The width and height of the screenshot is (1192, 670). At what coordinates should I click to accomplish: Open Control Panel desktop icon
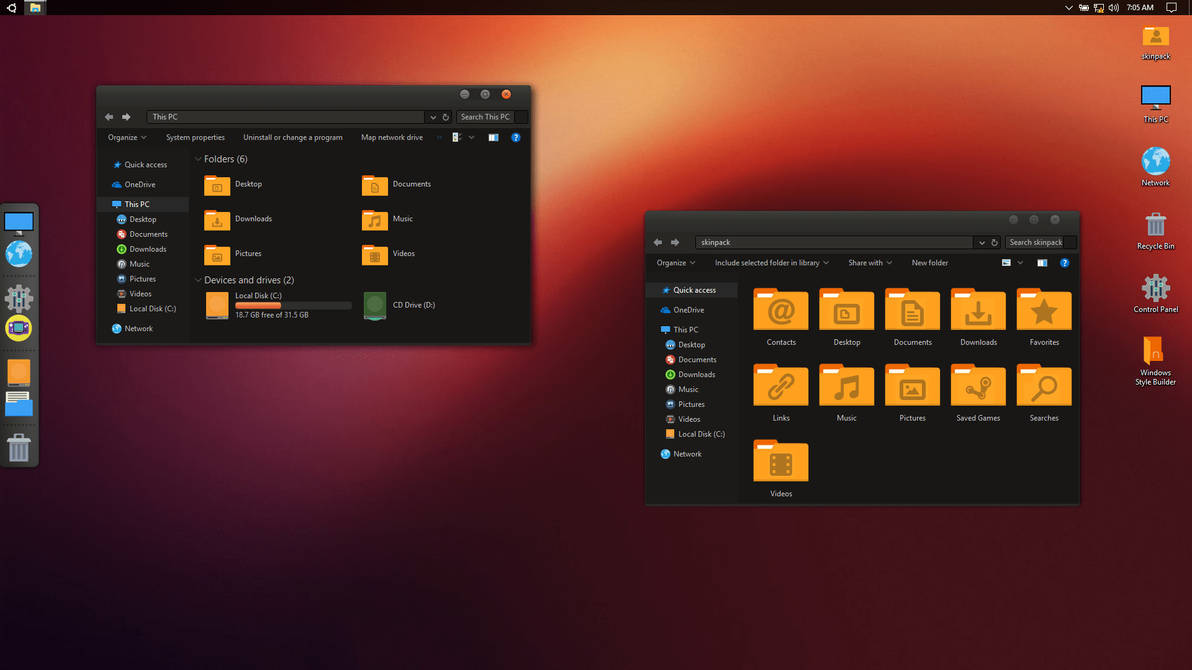(x=1155, y=290)
